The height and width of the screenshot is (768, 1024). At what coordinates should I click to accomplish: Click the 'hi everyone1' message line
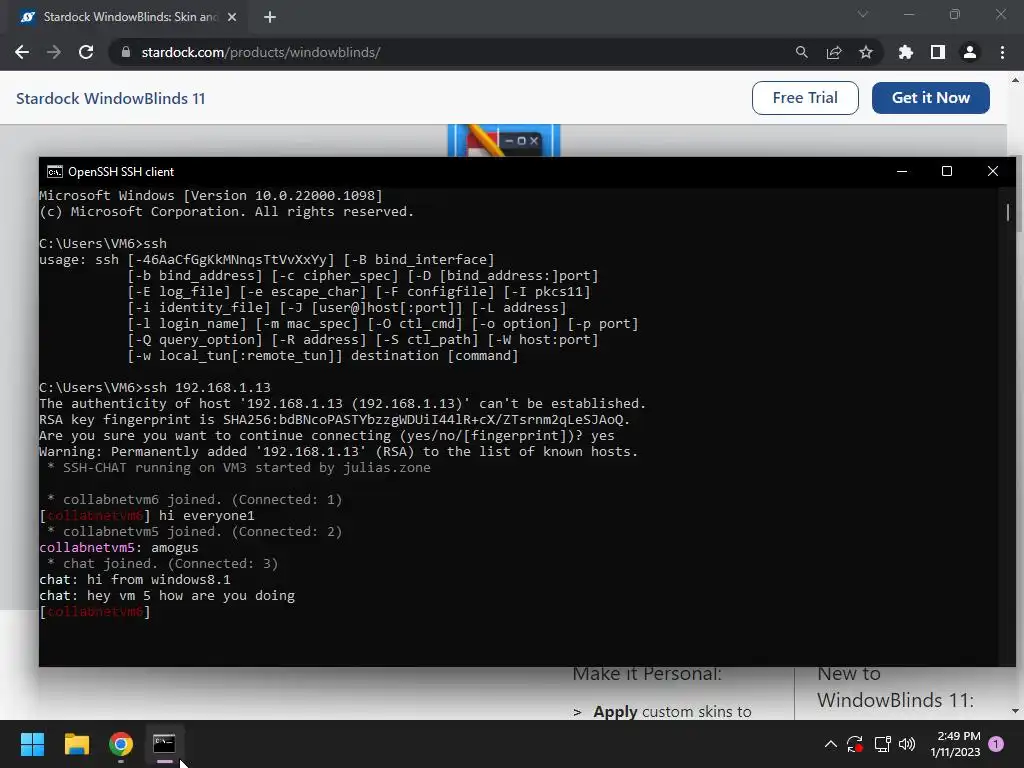point(147,515)
